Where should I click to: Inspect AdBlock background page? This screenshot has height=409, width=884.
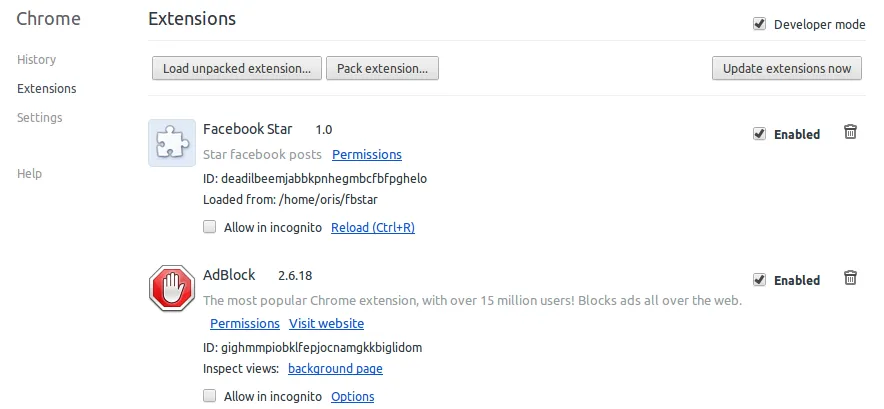tap(335, 369)
